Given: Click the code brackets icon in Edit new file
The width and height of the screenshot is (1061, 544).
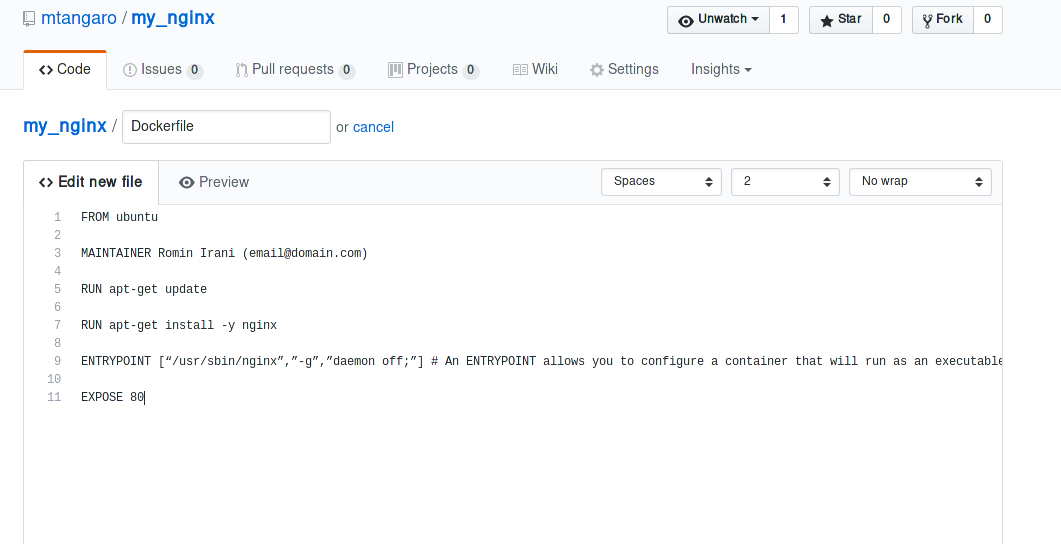Looking at the screenshot, I should (46, 183).
